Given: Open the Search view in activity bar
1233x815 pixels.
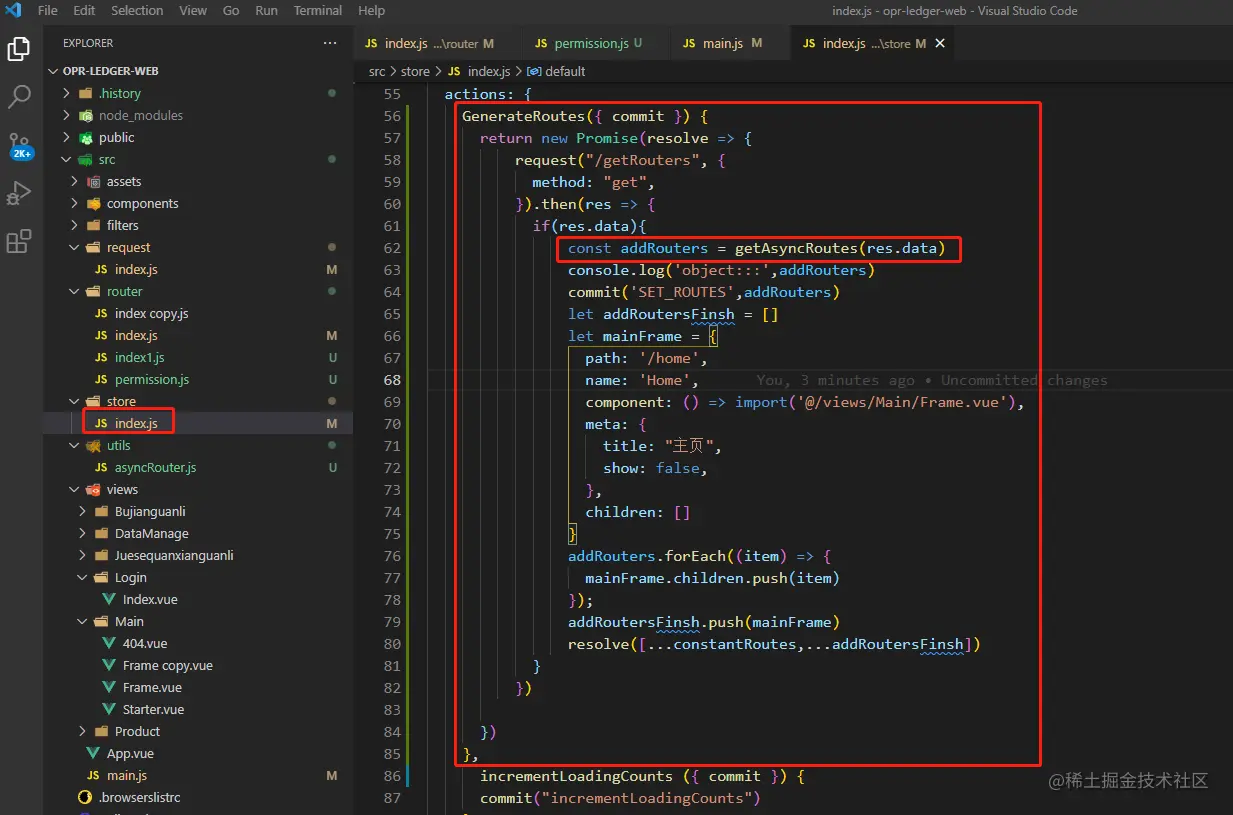Looking at the screenshot, I should tap(19, 97).
